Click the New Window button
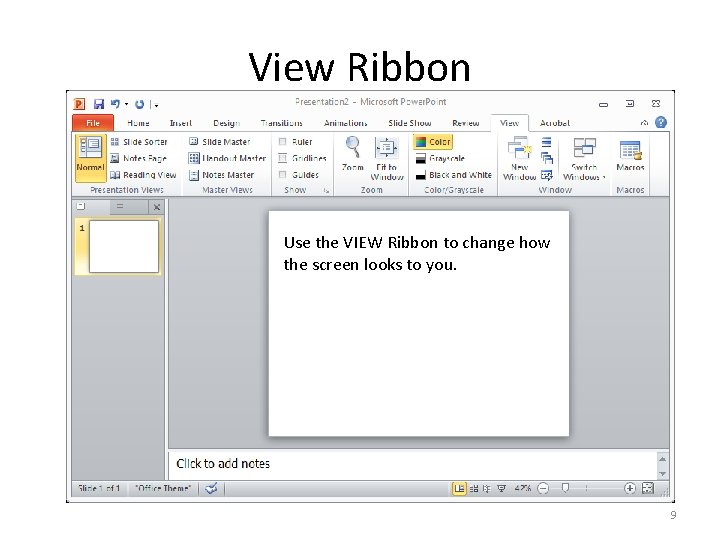 pos(519,158)
